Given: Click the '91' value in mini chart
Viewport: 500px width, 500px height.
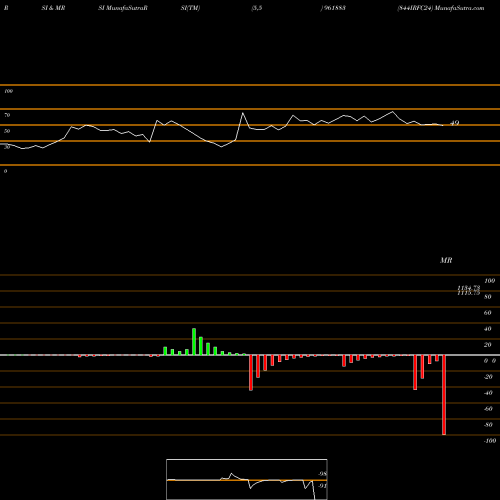Looking at the screenshot, I should point(322,486).
